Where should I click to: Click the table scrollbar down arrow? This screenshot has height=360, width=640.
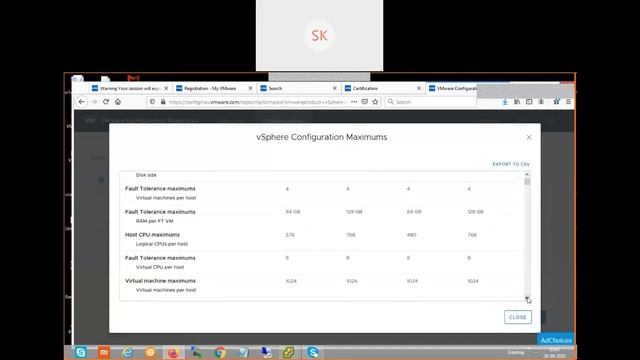[527, 298]
